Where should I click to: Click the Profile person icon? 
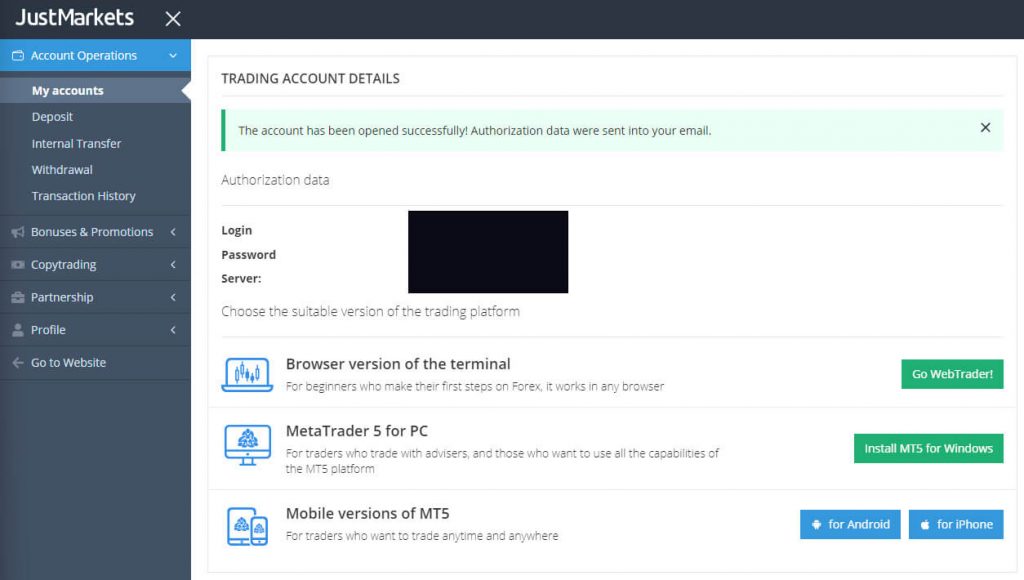(17, 330)
